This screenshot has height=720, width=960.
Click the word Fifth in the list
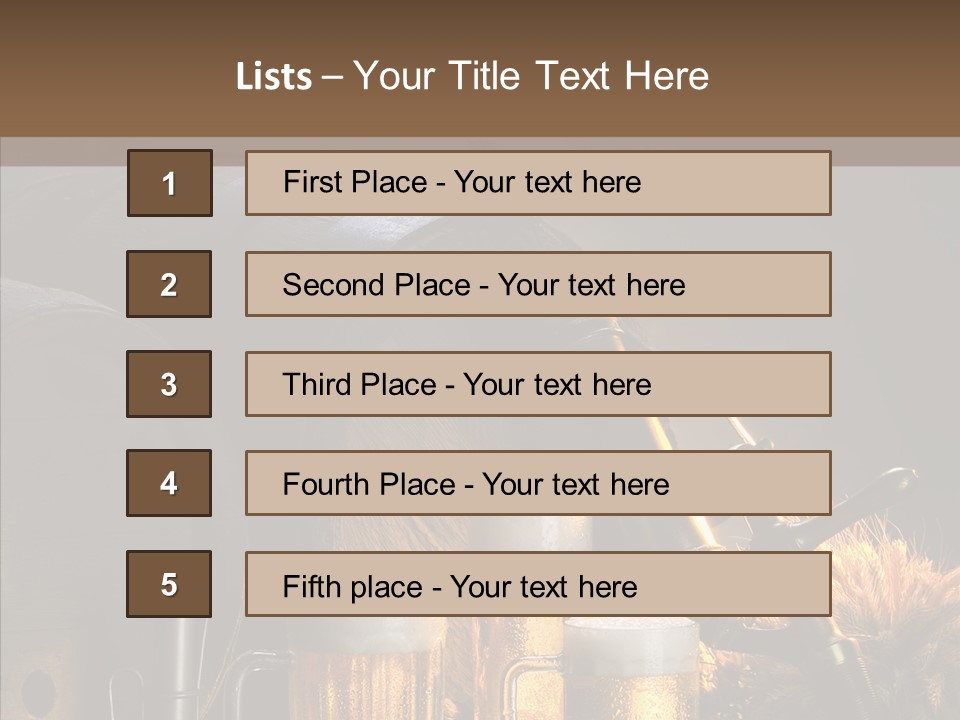311,586
